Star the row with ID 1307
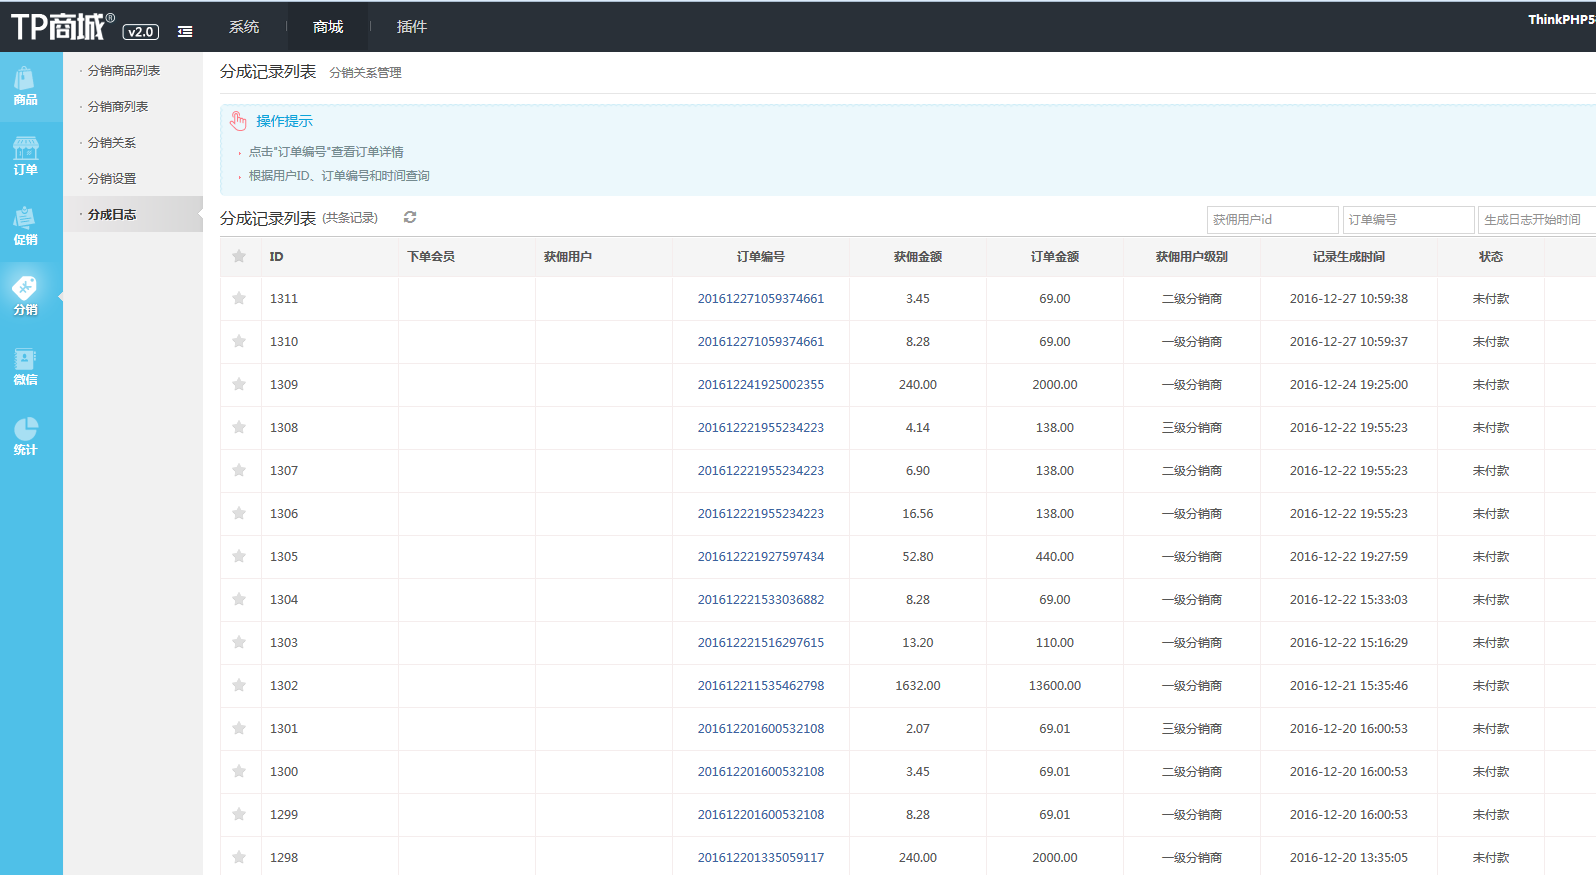 coord(239,470)
